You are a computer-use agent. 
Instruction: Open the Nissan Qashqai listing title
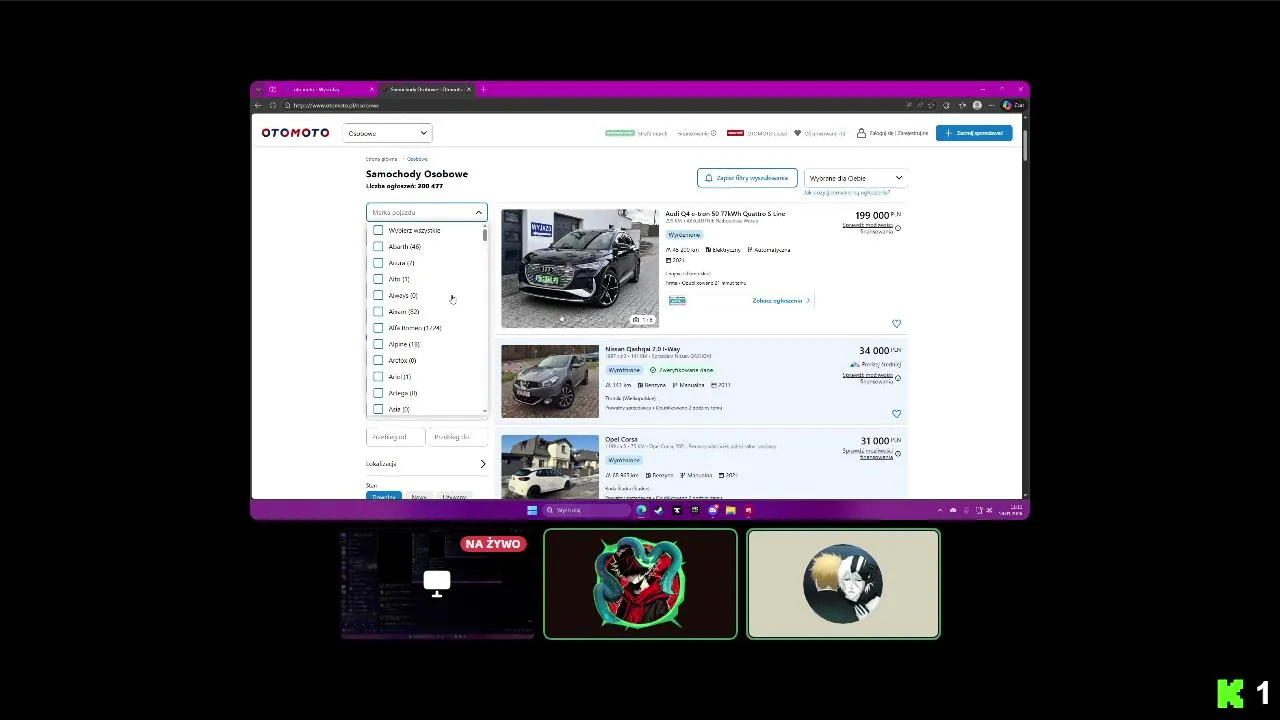click(x=642, y=349)
